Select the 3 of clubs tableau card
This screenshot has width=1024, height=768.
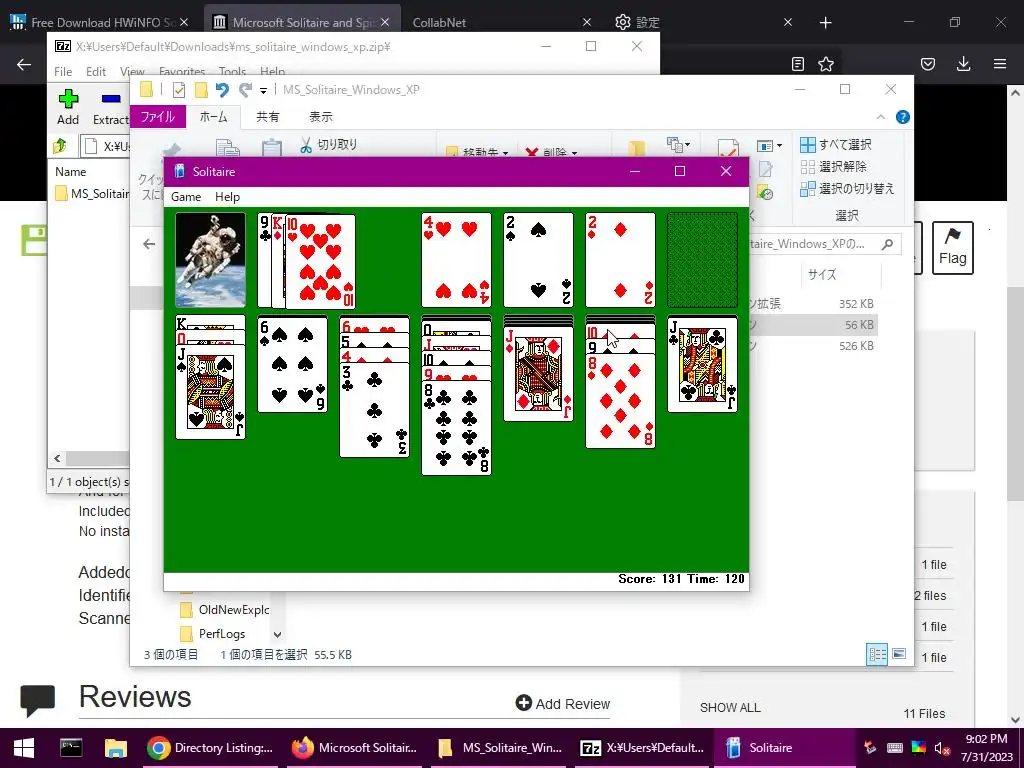[374, 409]
